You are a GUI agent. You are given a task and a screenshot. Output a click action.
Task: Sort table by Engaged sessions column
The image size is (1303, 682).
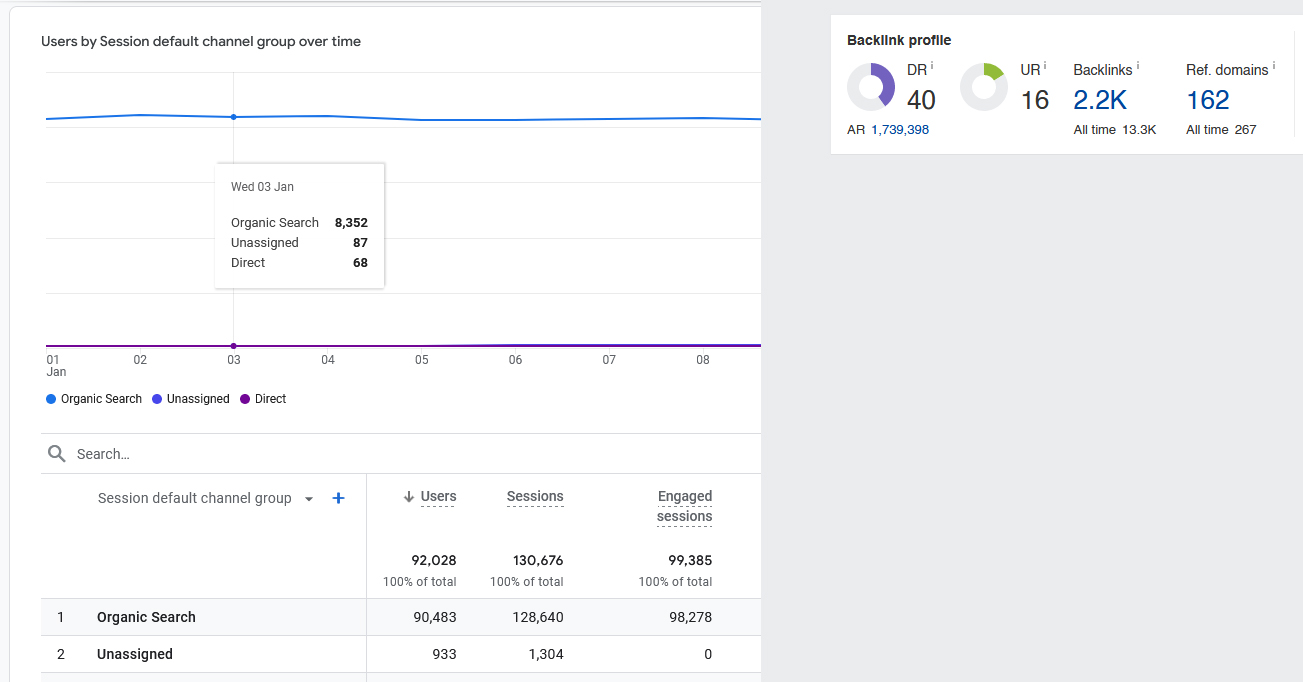[685, 506]
